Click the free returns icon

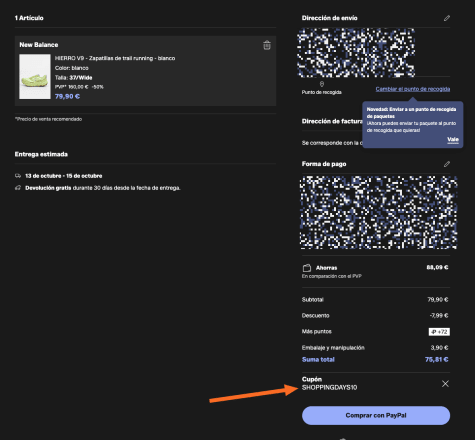click(x=18, y=188)
